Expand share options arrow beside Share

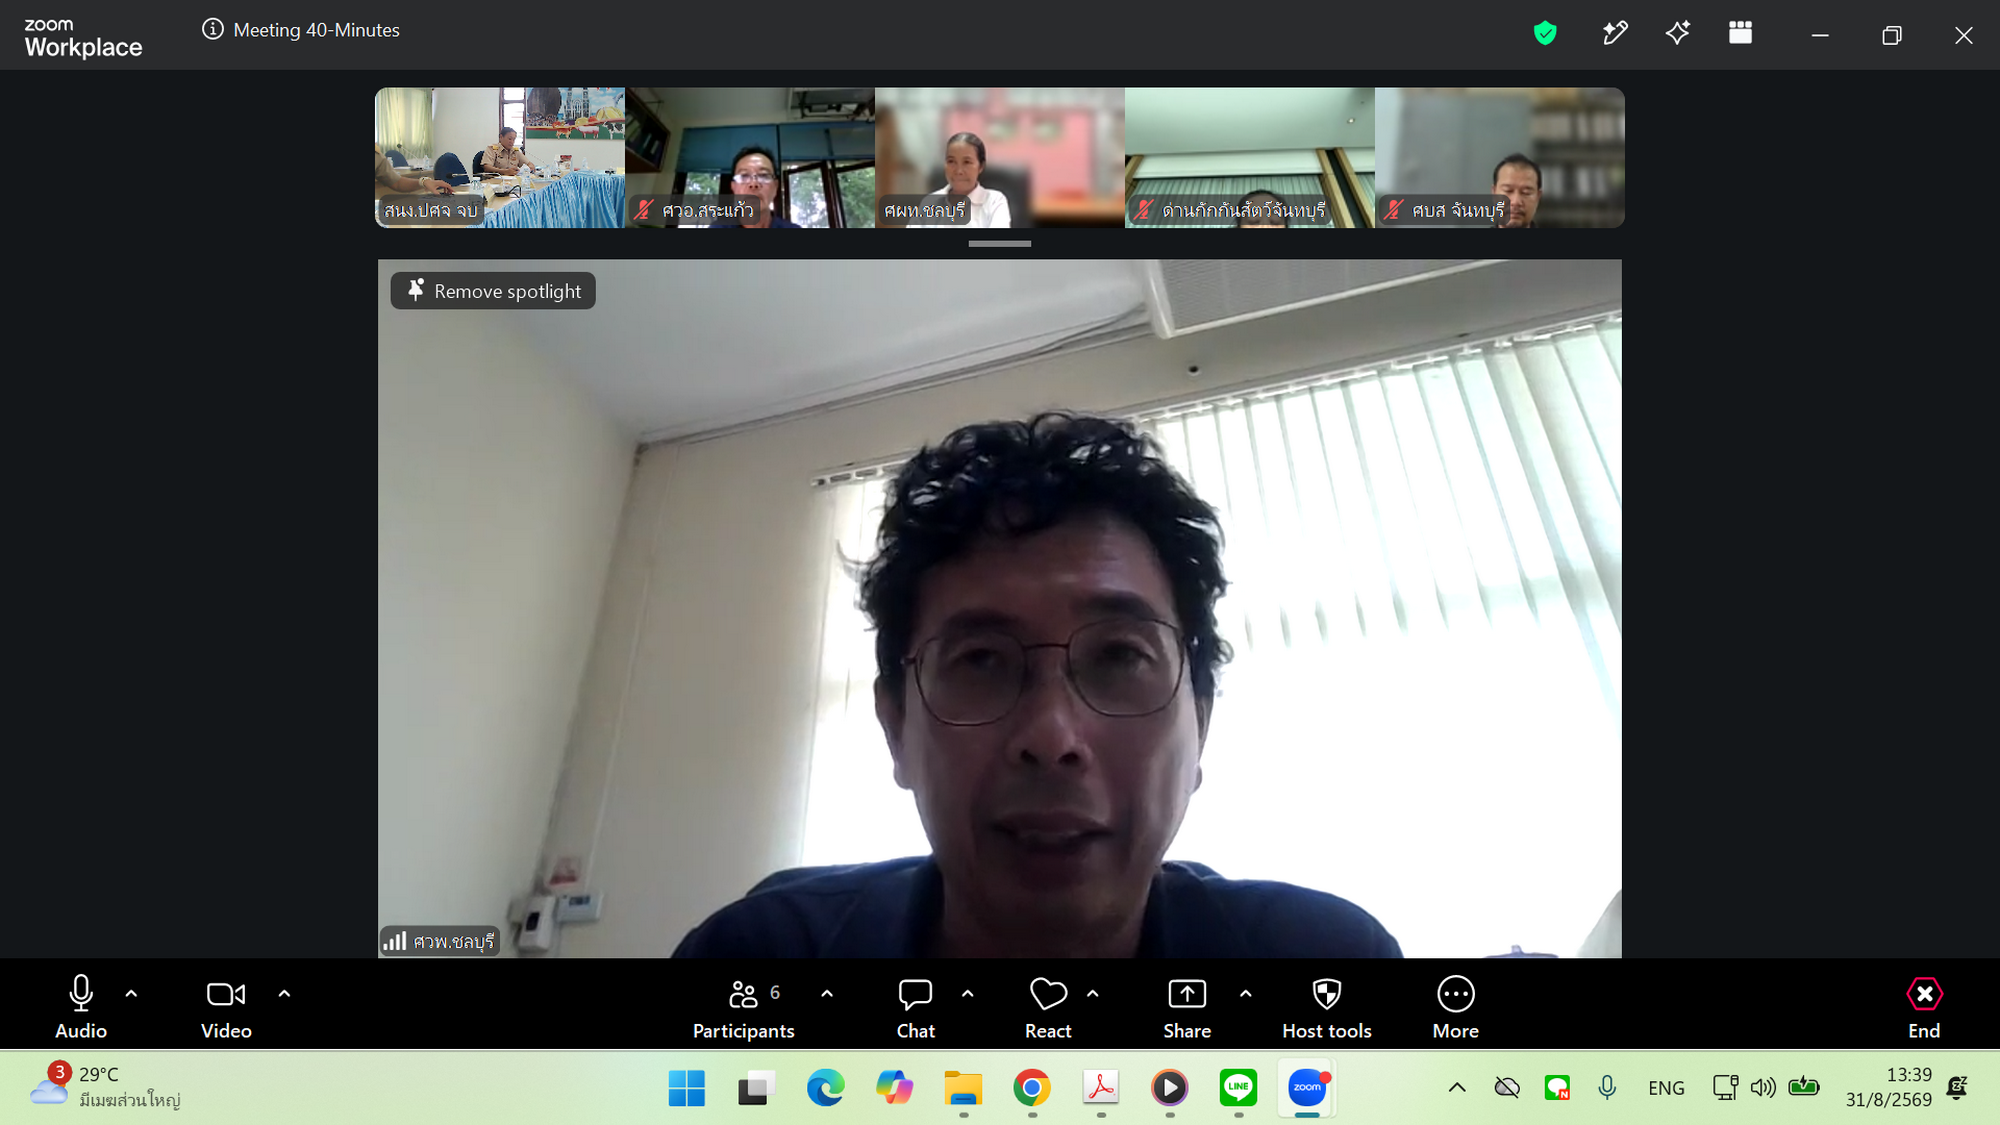(1245, 994)
